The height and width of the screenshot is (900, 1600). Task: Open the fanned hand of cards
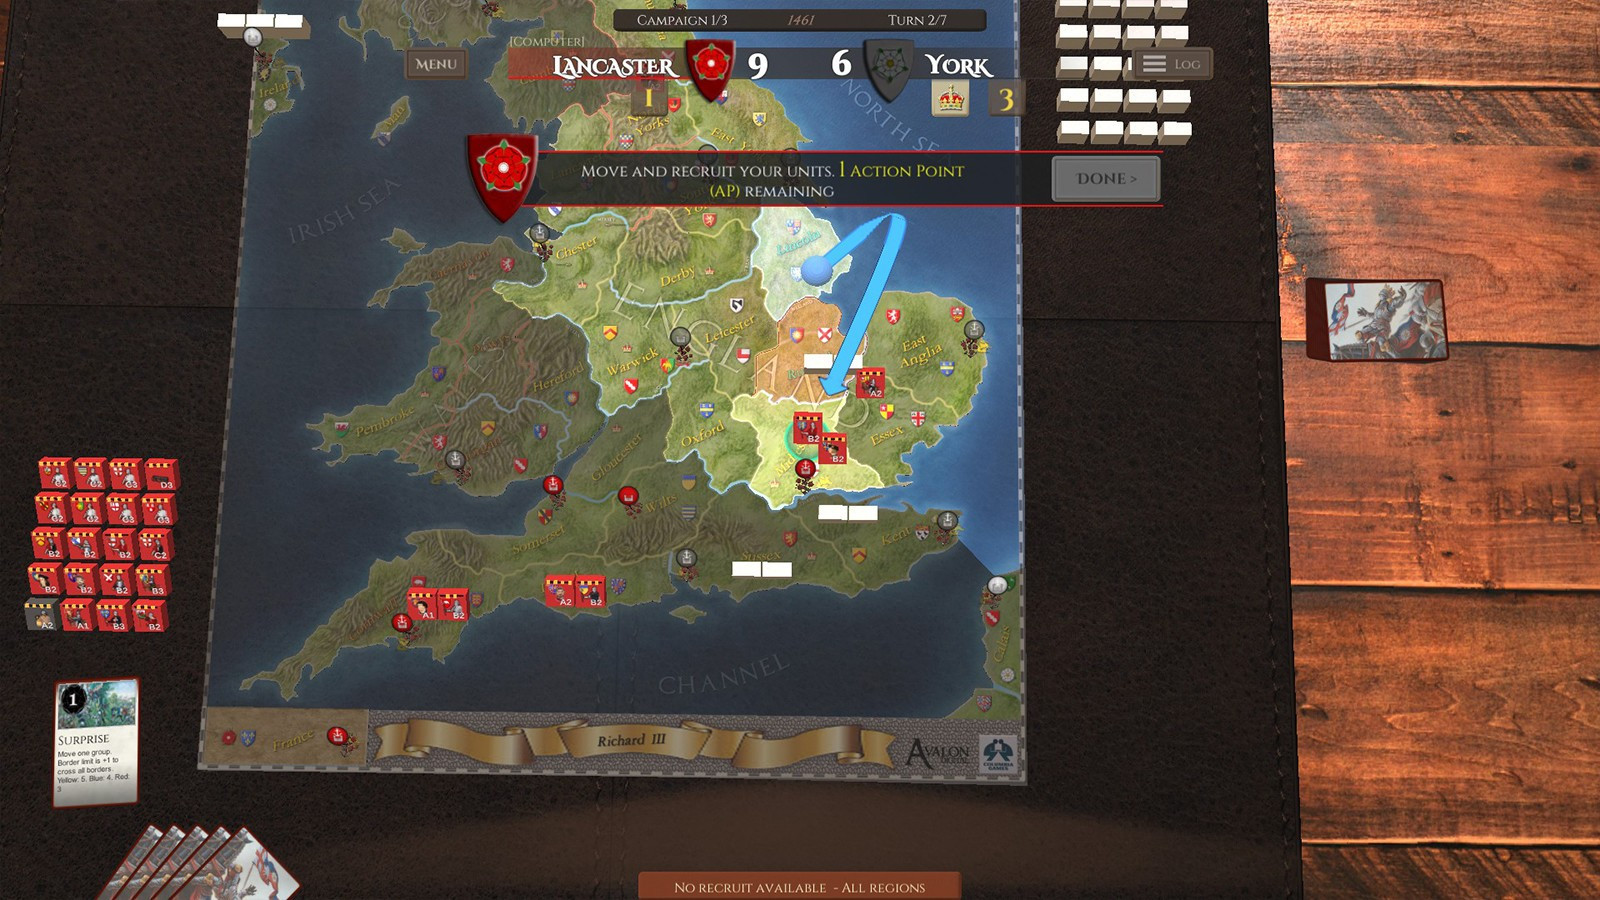pos(200,864)
